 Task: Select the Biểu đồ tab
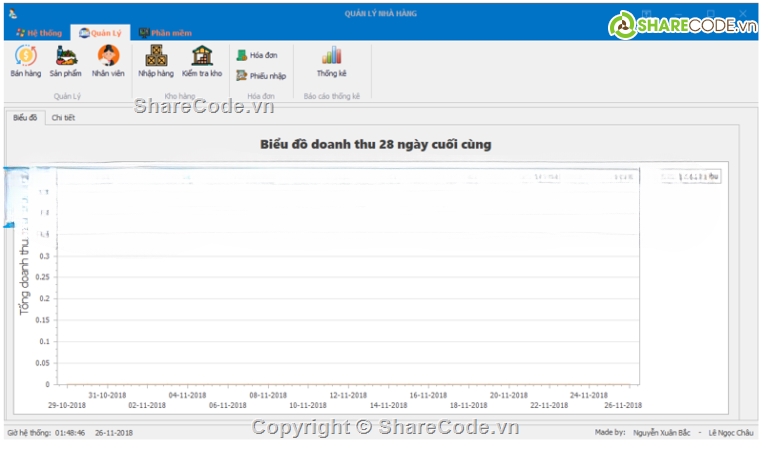(25, 118)
